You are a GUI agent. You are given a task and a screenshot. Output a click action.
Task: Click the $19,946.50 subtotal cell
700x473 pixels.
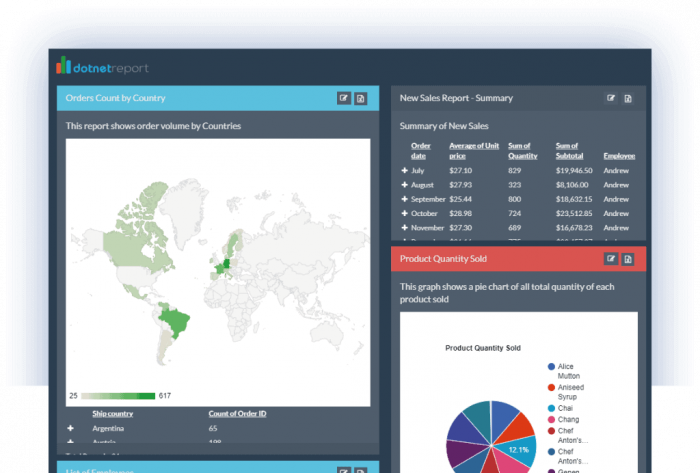tap(574, 170)
